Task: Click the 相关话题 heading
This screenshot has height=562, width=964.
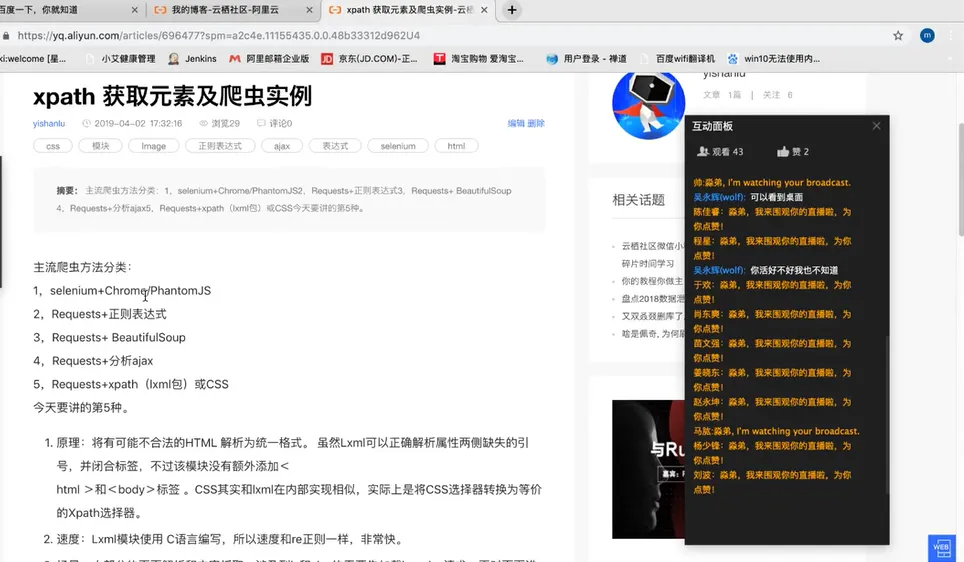Action: (638, 200)
